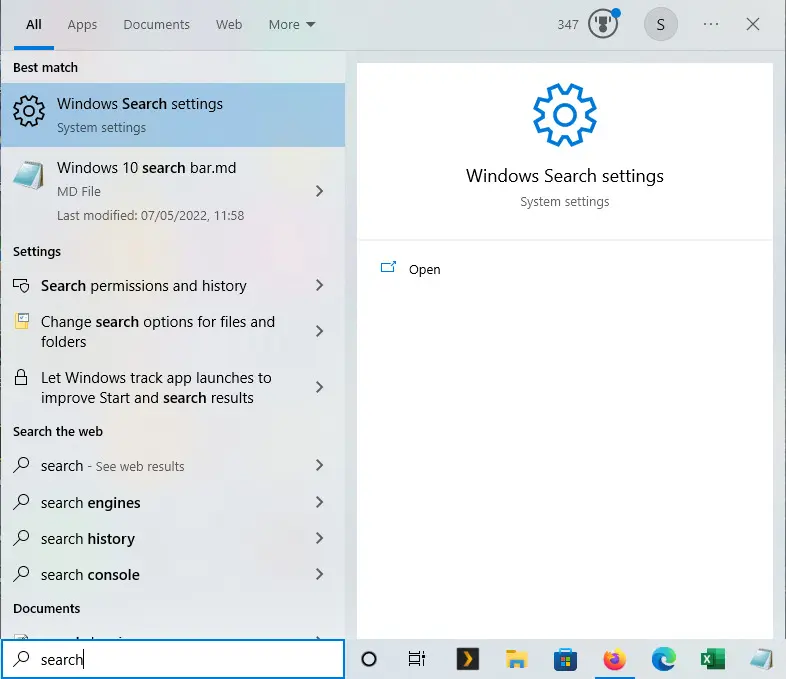The width and height of the screenshot is (786, 679).
Task: Click the S account avatar
Action: (x=661, y=24)
